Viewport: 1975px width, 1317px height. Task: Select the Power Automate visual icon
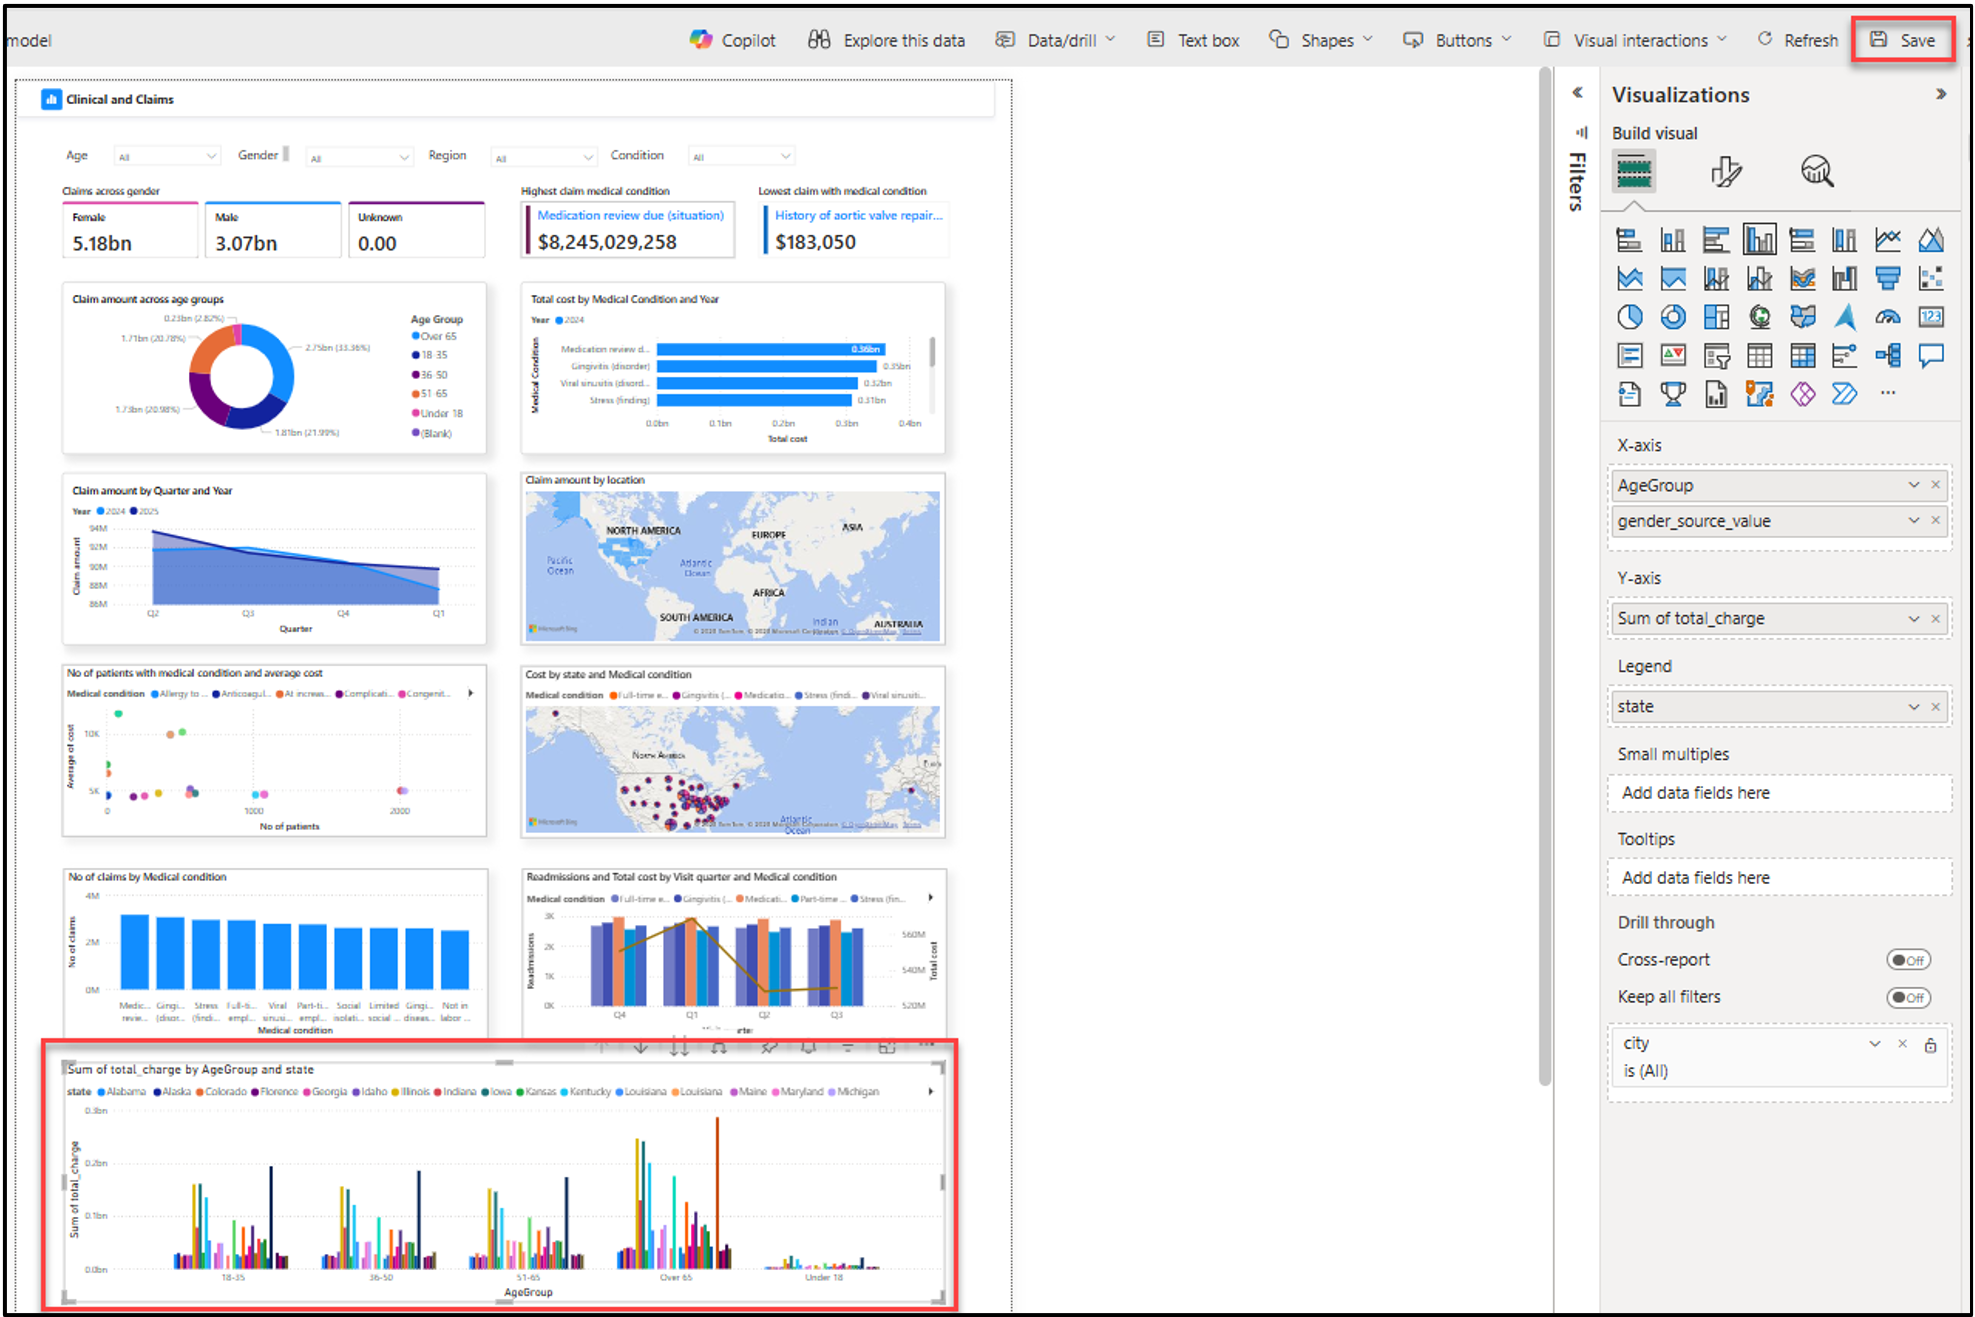1845,394
